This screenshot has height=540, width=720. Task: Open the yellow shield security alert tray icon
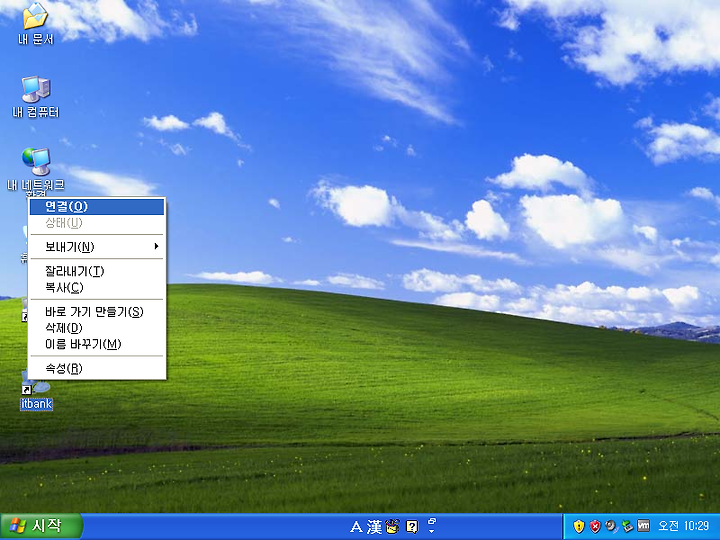(579, 526)
